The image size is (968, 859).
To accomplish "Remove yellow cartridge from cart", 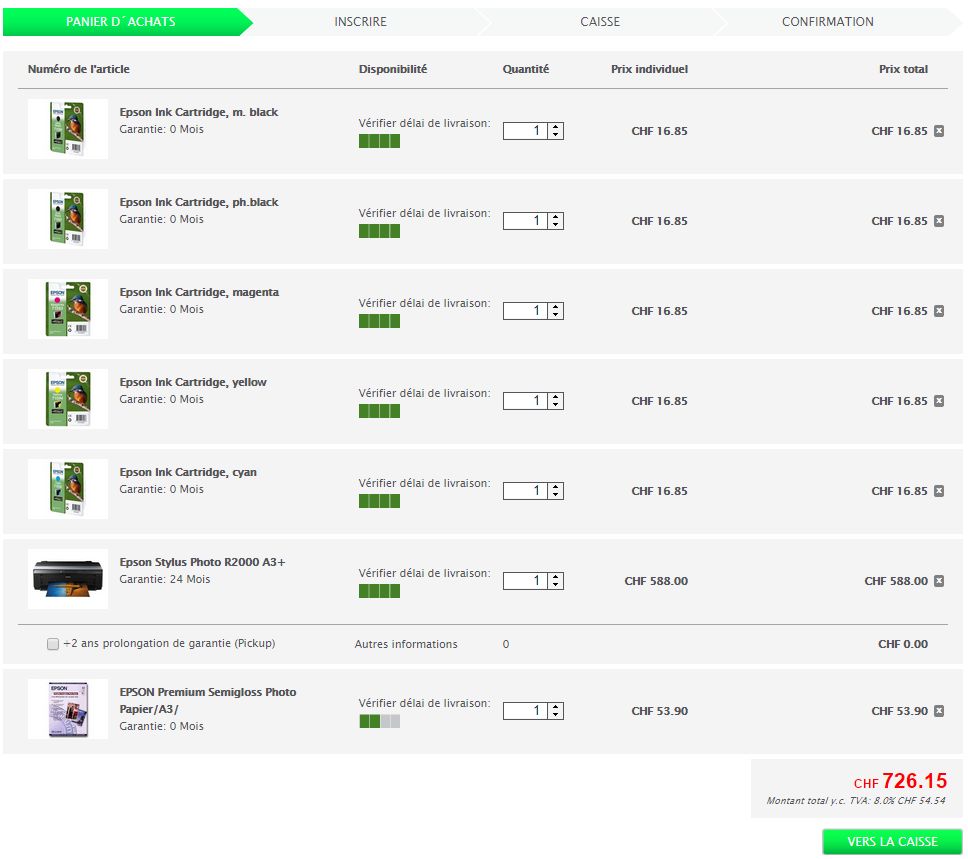I will [939, 401].
